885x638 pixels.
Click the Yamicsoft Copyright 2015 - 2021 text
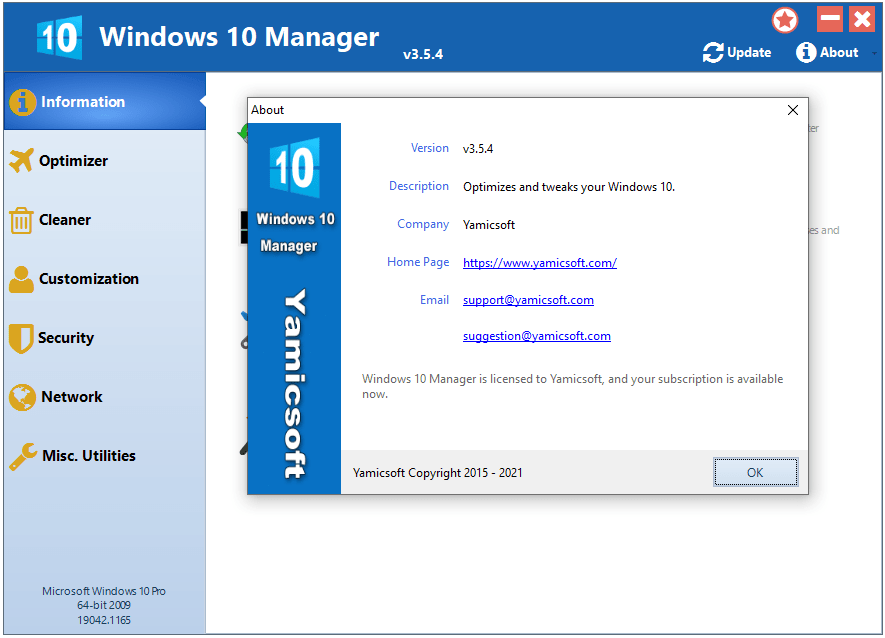point(437,473)
